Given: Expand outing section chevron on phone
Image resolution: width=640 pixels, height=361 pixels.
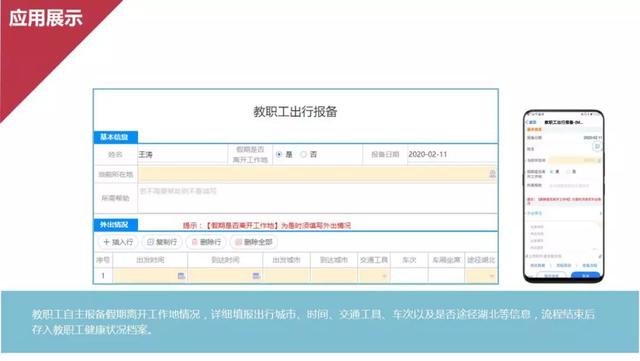Looking at the screenshot, I should 600,214.
